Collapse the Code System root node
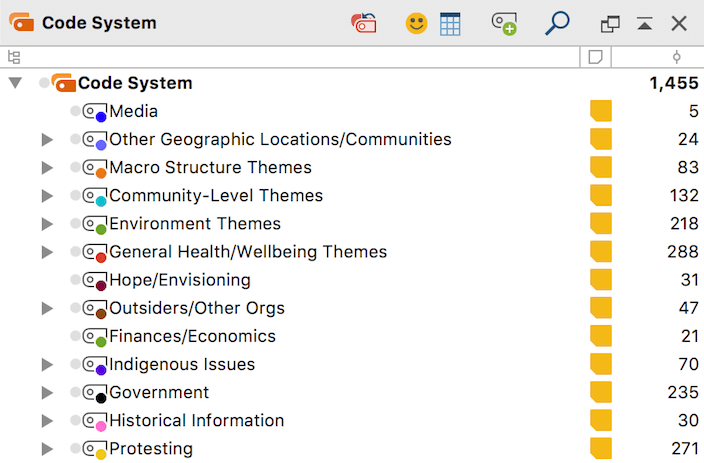Screen dimensions: 704x463 15,83
